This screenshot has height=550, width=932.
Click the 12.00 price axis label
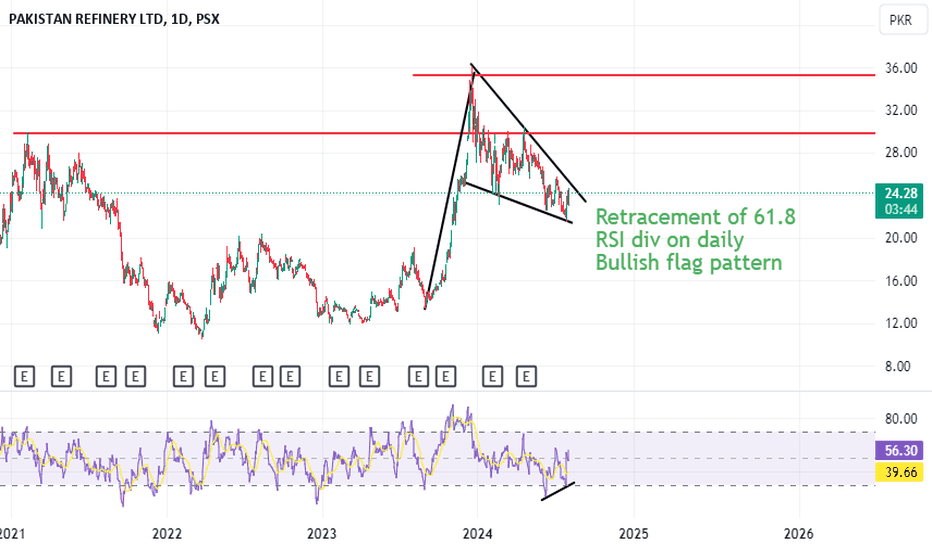pyautogui.click(x=901, y=323)
